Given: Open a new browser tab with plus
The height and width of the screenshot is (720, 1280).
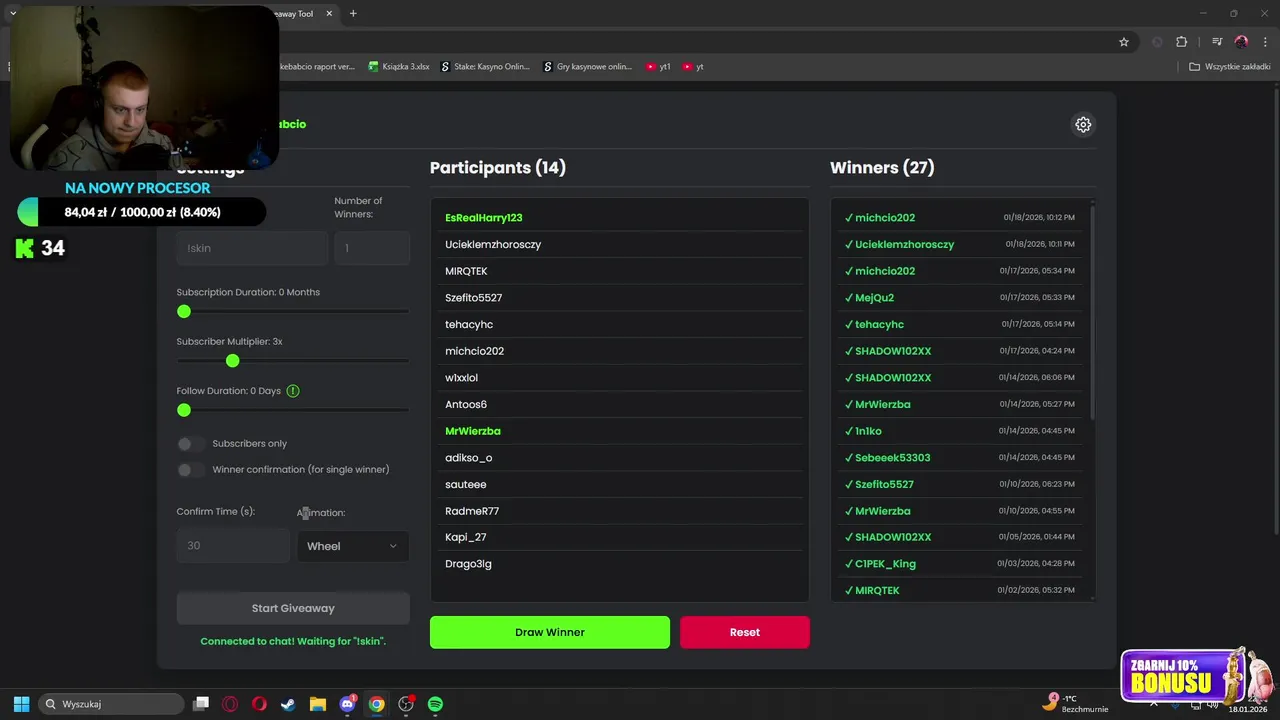Looking at the screenshot, I should tap(353, 14).
